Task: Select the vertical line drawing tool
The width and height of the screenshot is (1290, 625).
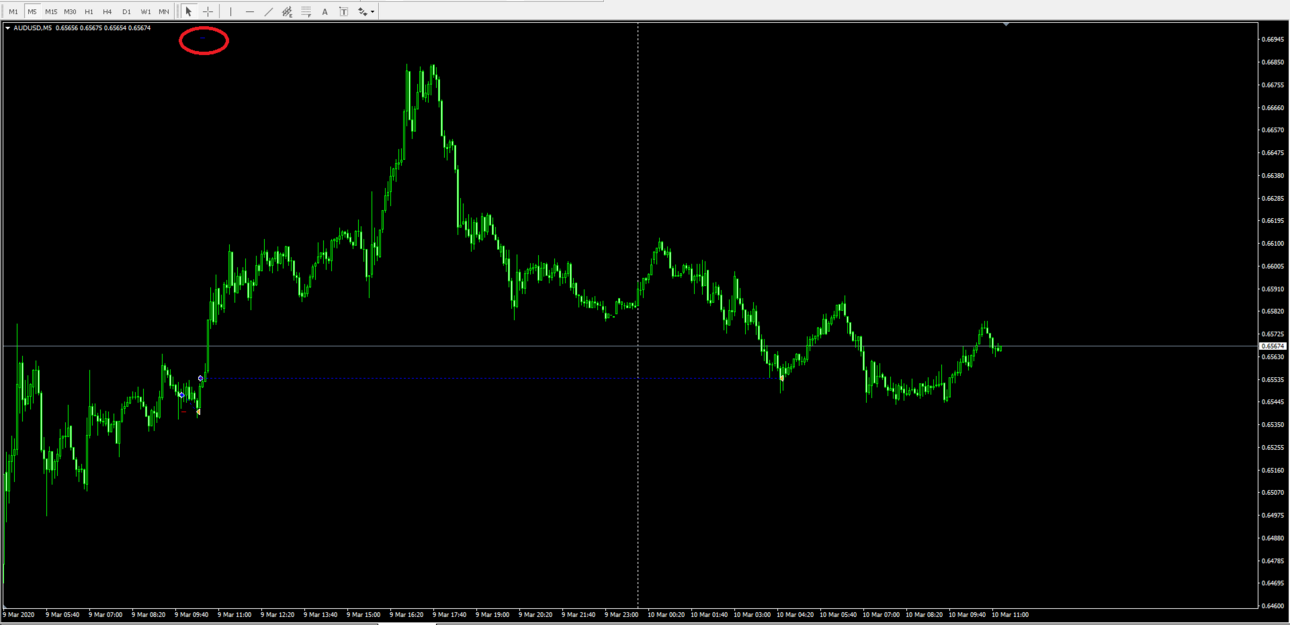Action: point(231,12)
